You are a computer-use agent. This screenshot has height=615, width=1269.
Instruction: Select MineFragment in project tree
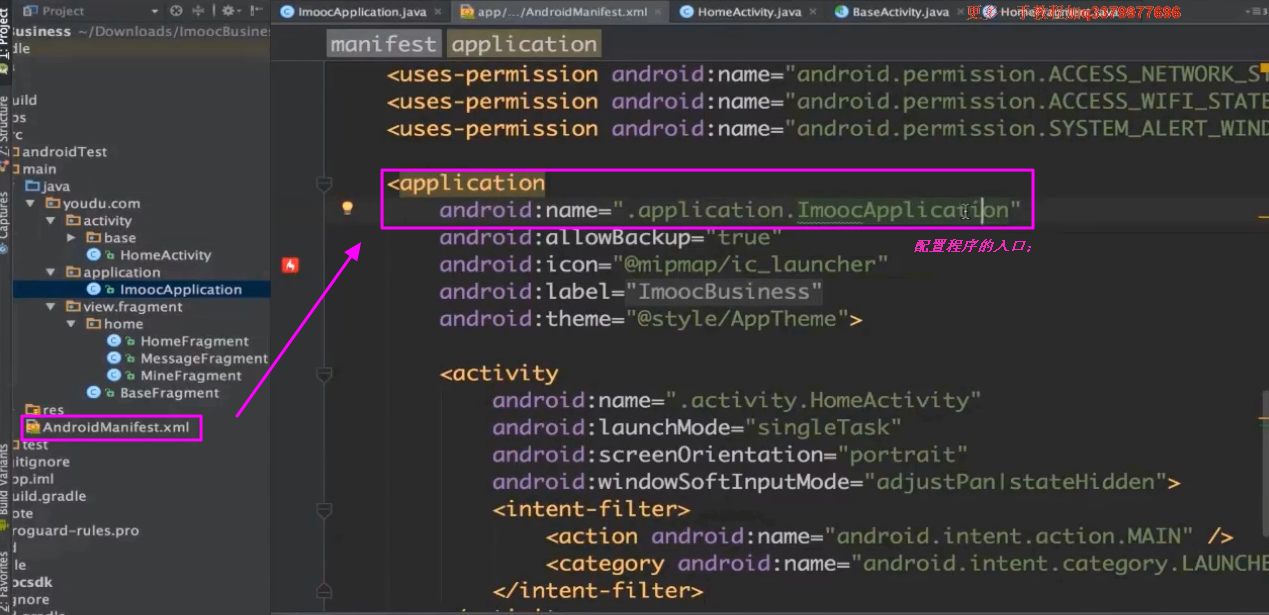(x=191, y=375)
